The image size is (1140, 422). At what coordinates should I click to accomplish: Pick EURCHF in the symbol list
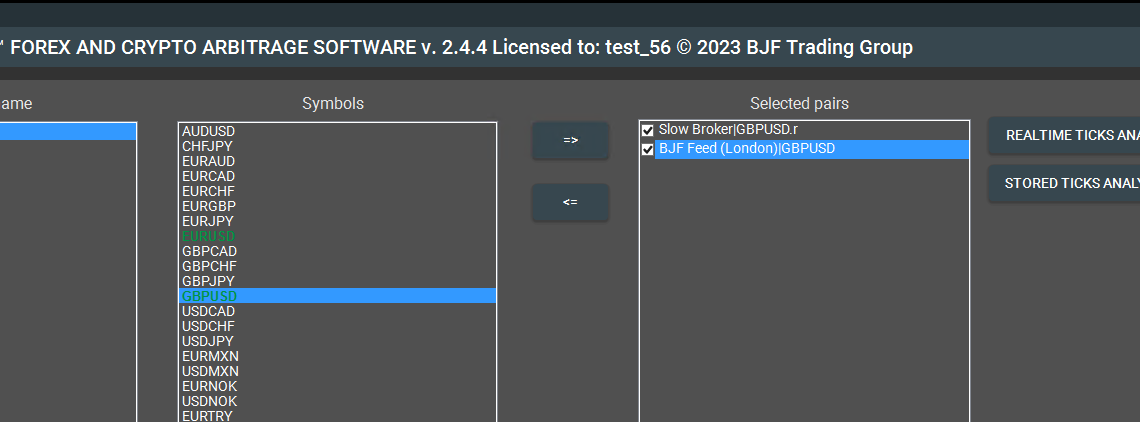[x=208, y=191]
